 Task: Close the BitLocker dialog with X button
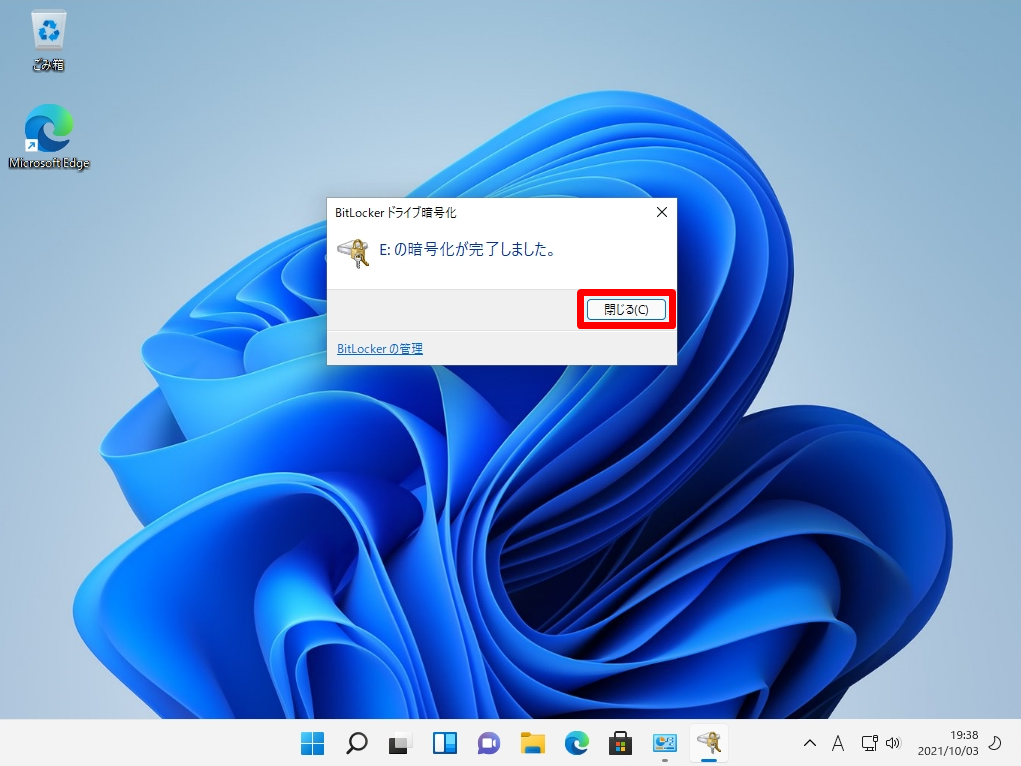click(x=662, y=212)
